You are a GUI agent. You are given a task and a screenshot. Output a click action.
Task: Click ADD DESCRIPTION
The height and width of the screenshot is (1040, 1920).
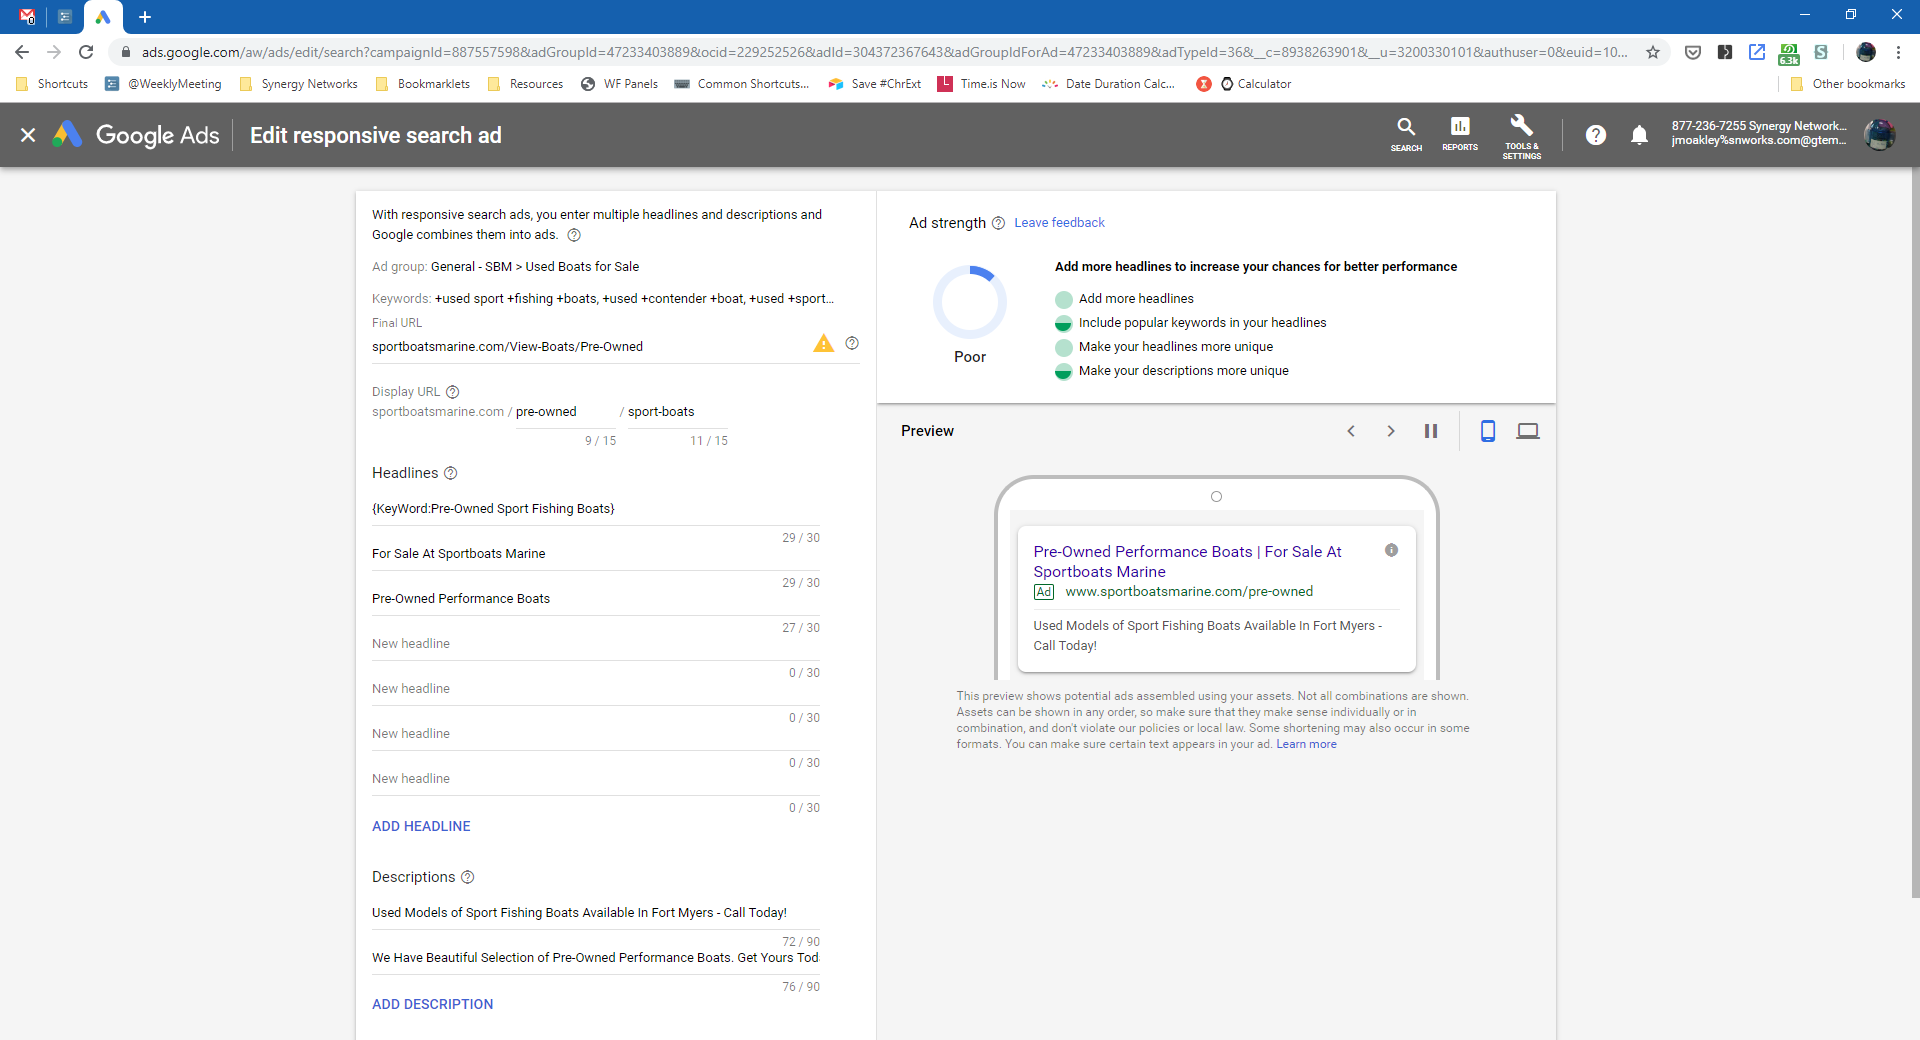pos(432,1004)
